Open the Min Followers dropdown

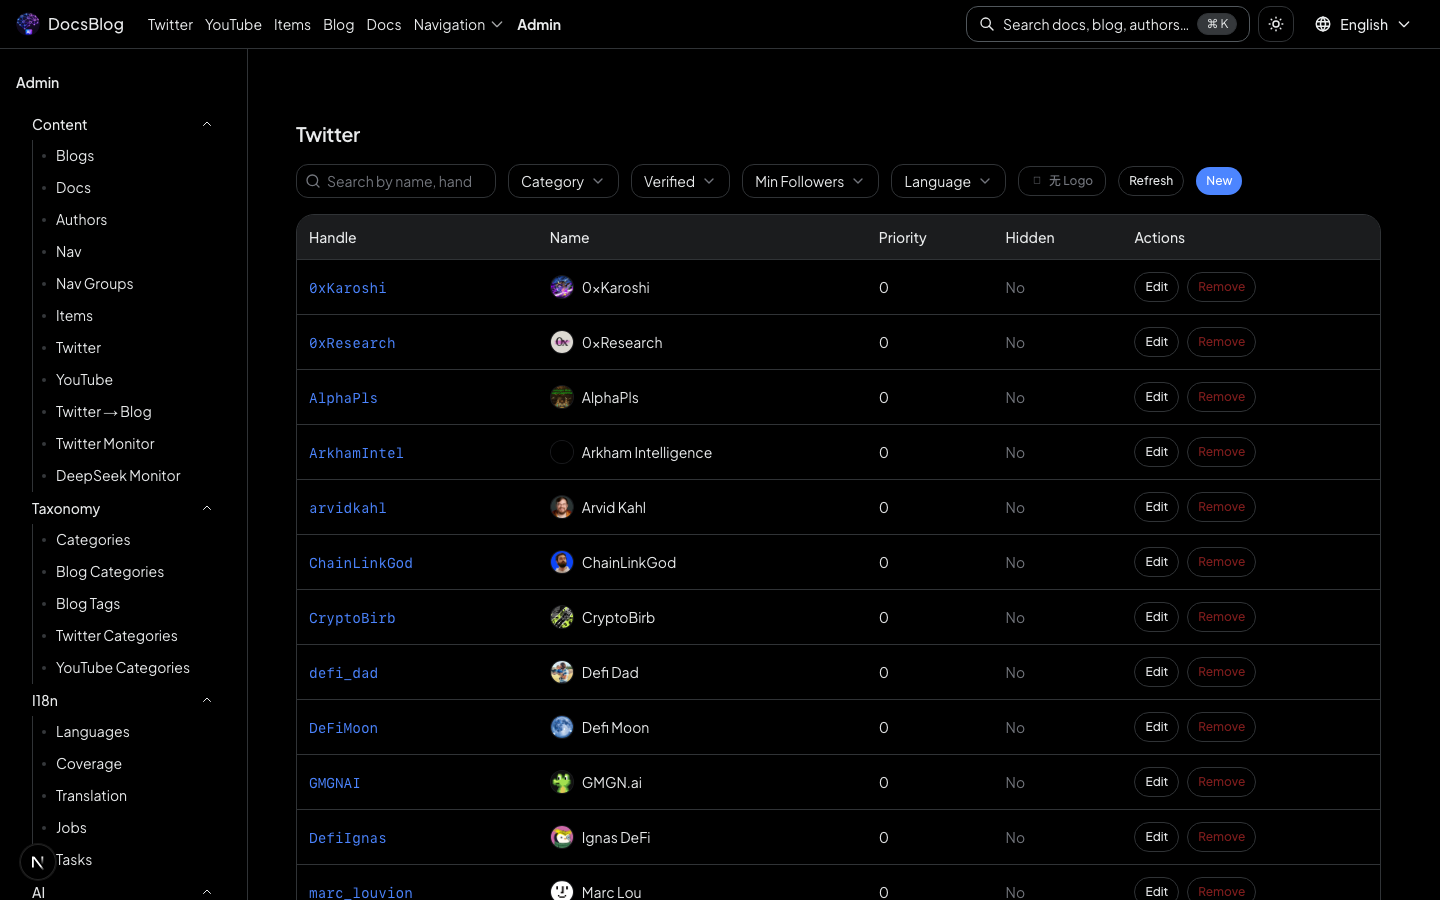click(809, 181)
